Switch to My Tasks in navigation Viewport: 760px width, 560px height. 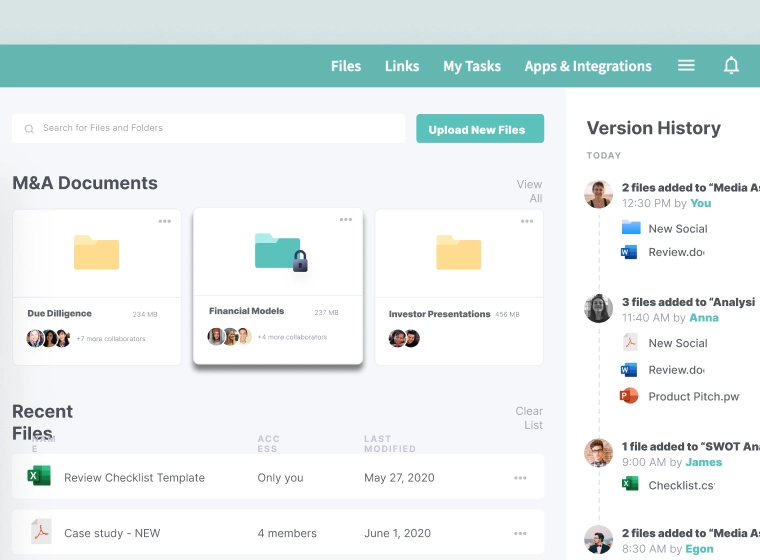coord(472,66)
